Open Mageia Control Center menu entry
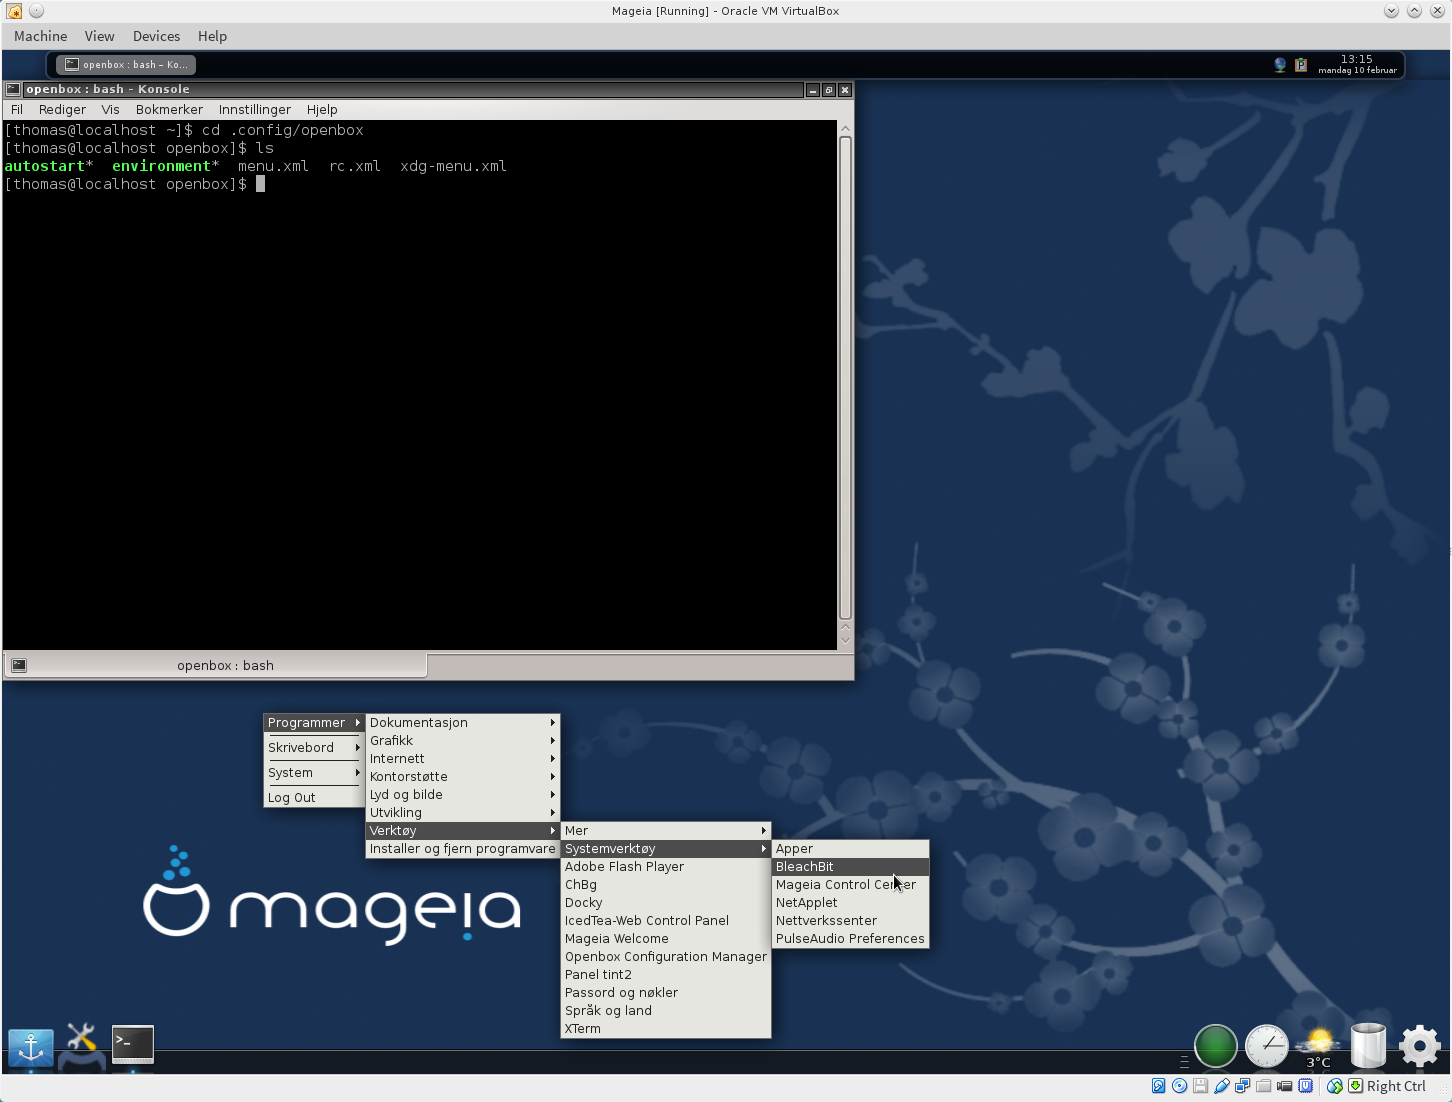Viewport: 1452px width, 1102px height. point(850,884)
